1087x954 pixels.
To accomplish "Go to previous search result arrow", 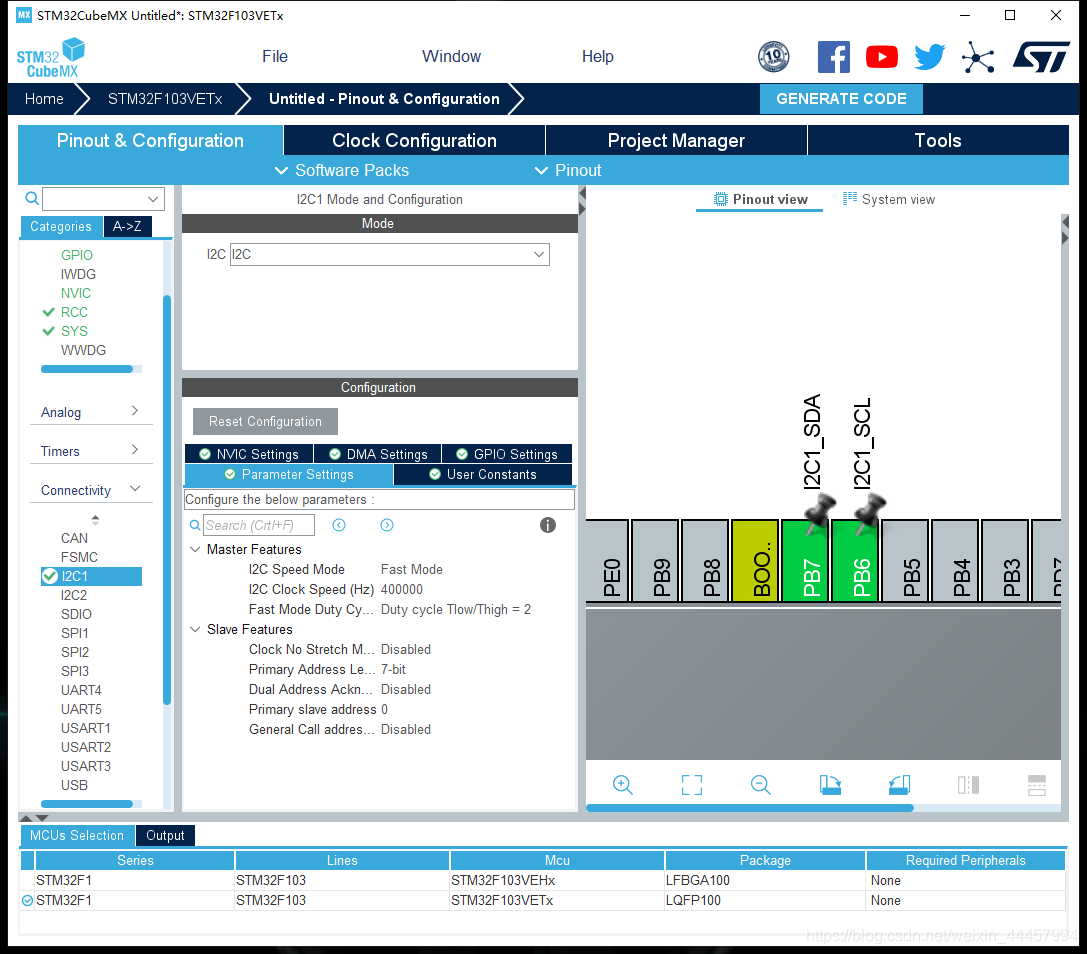I will 339,525.
